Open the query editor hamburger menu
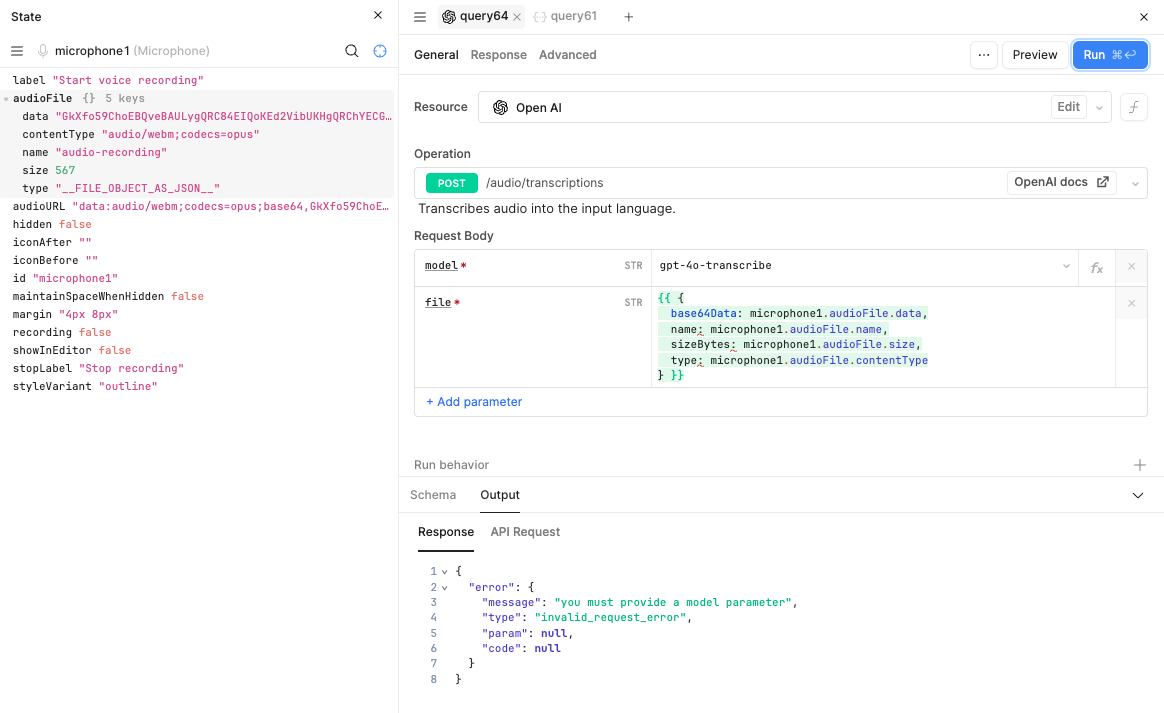The image size is (1164, 713). coord(420,16)
